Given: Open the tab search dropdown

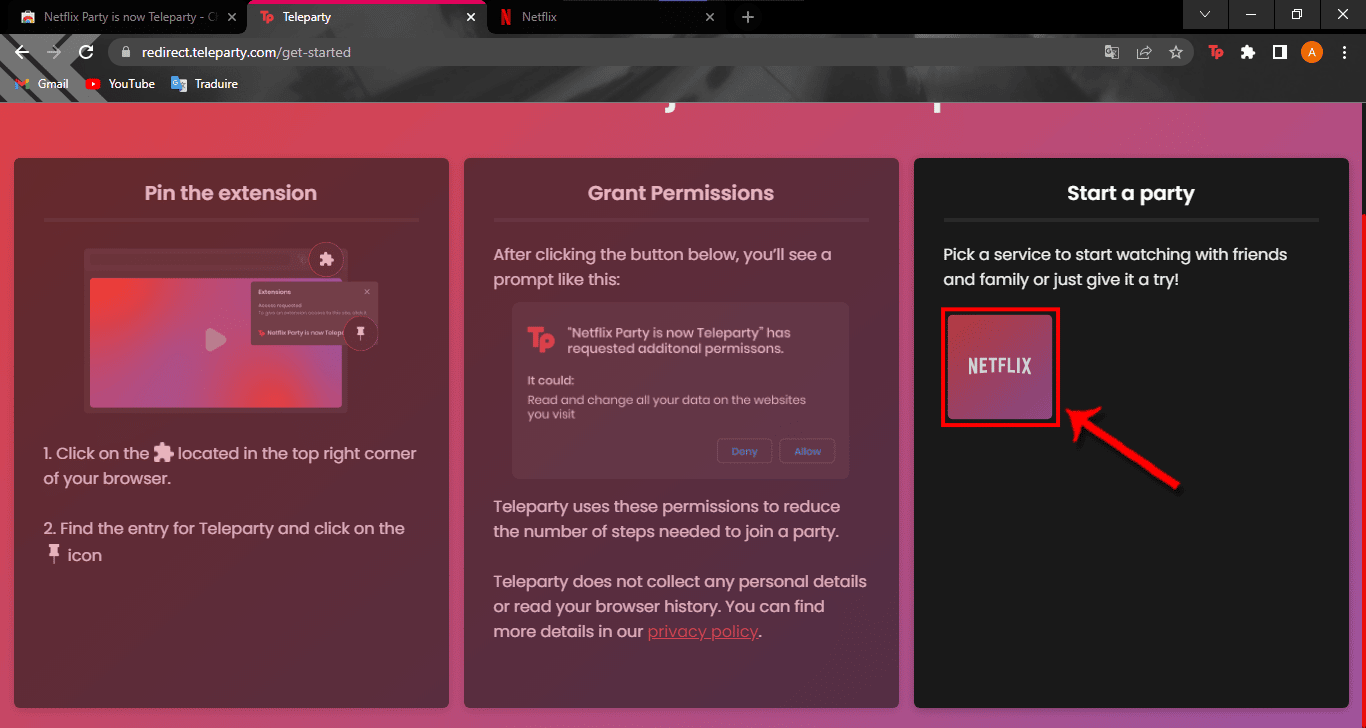Looking at the screenshot, I should [x=1205, y=14].
